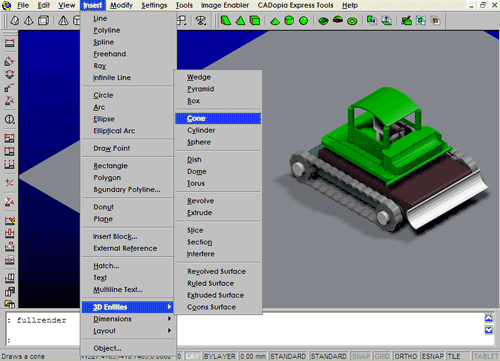Select Ruled Surface in submenu

(218, 284)
